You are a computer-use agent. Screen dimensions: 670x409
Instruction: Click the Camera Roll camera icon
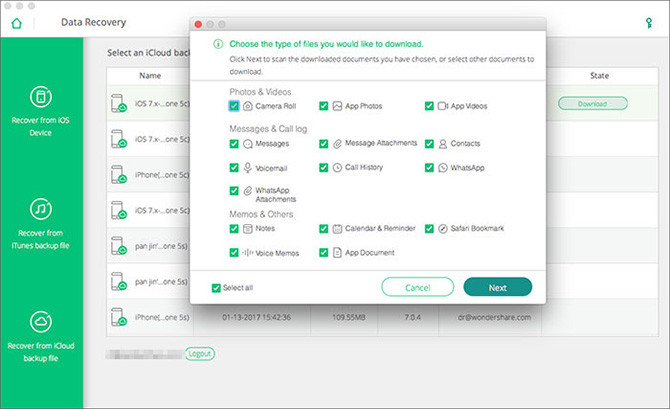(247, 105)
